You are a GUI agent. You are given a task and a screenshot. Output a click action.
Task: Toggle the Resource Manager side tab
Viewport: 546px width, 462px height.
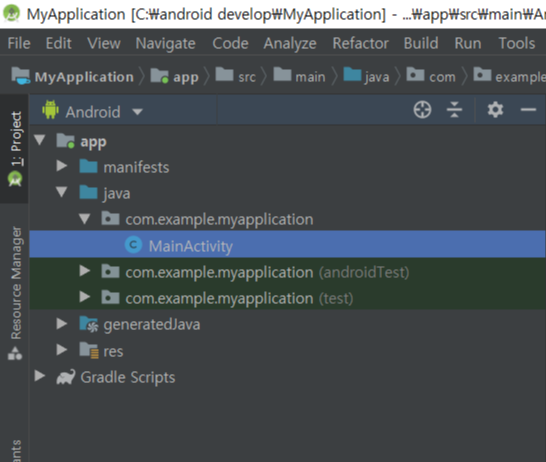(15, 293)
